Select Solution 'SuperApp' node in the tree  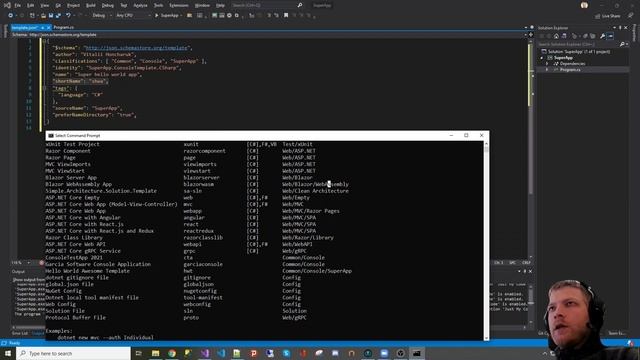coord(576,51)
